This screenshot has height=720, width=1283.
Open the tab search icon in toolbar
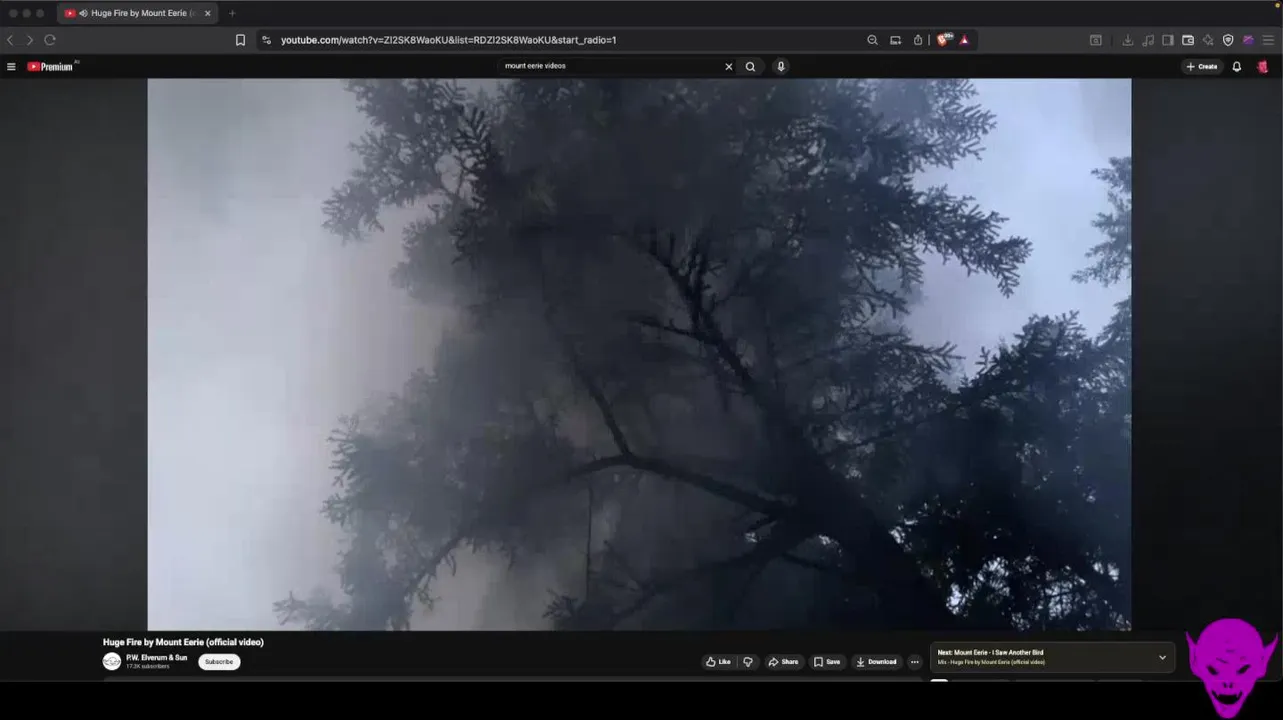1096,40
